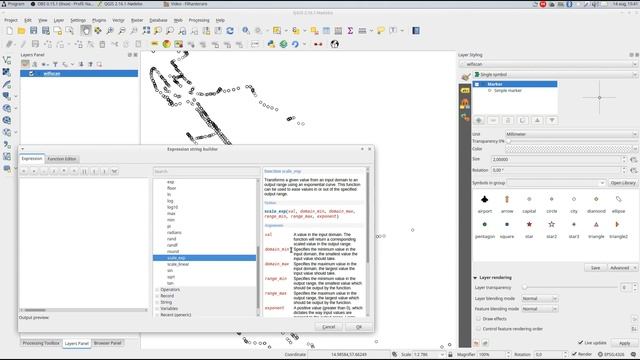Select the Zoom In magnifier tool
640x360 pixels.
click(x=110, y=31)
